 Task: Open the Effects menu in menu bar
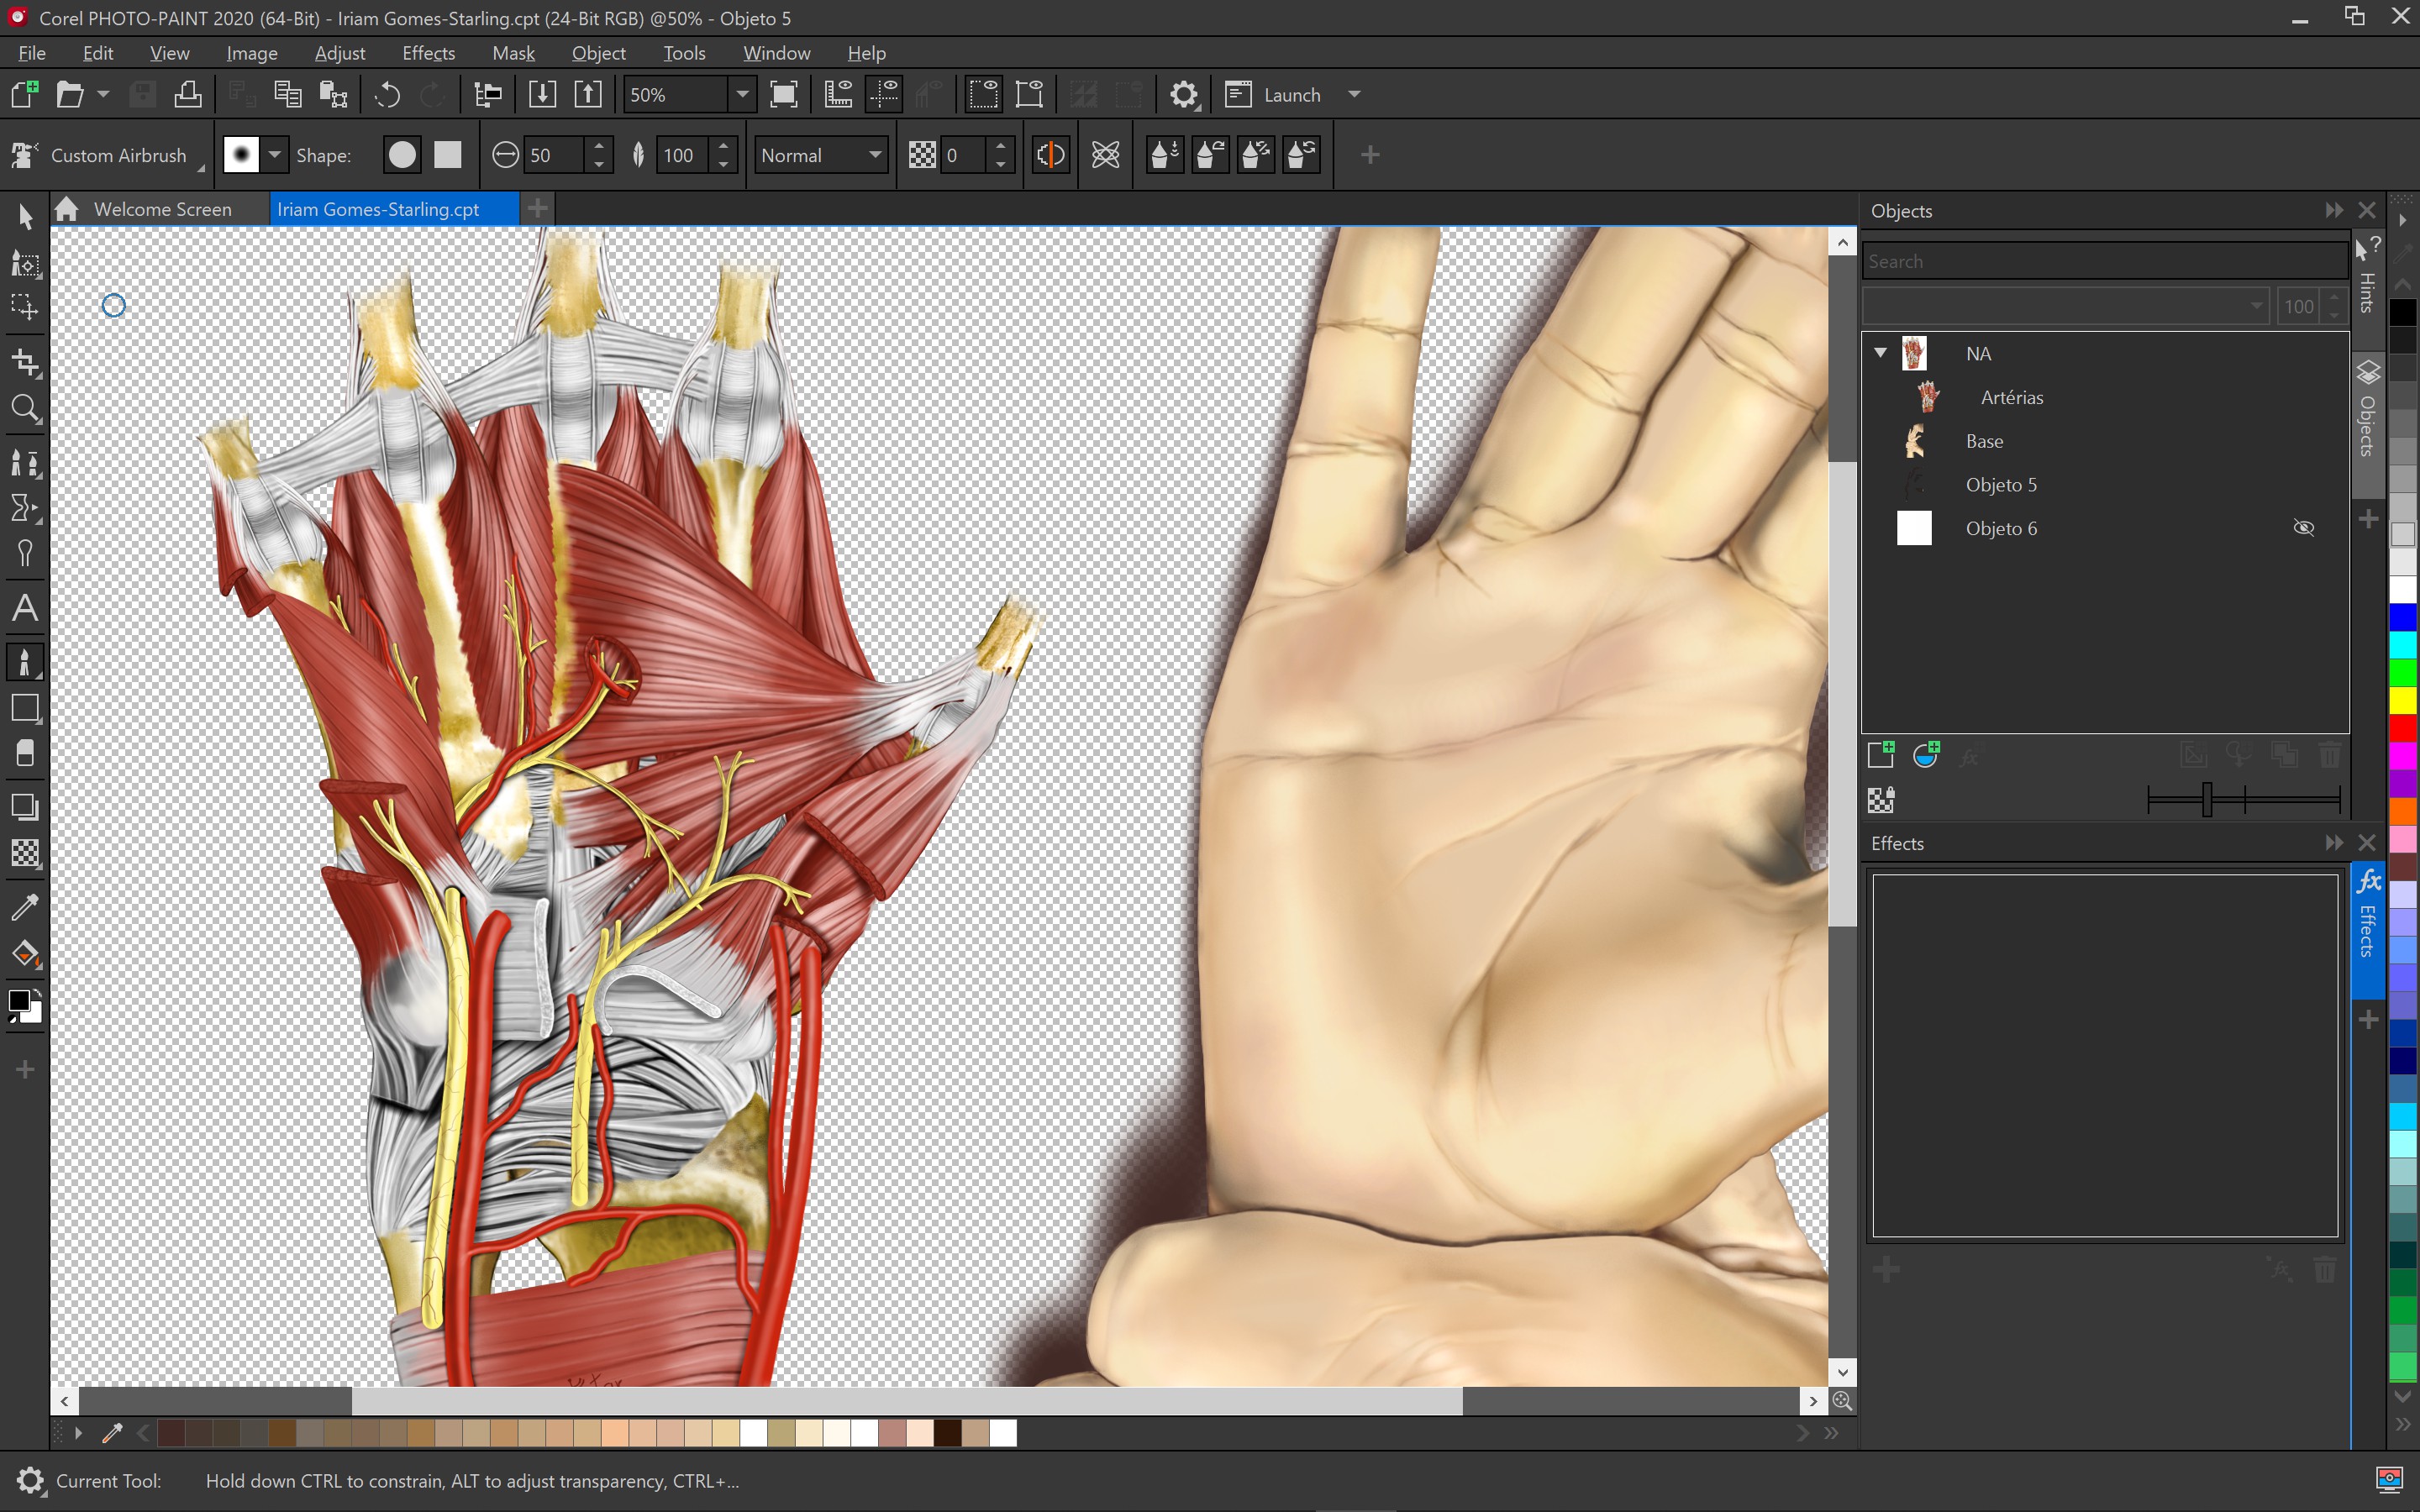point(429,52)
